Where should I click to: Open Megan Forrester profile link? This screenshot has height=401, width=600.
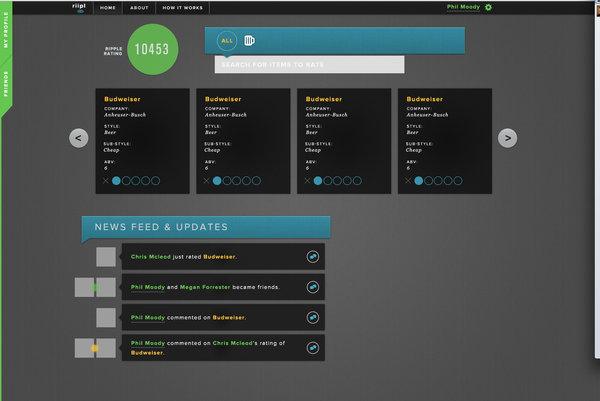coord(205,287)
